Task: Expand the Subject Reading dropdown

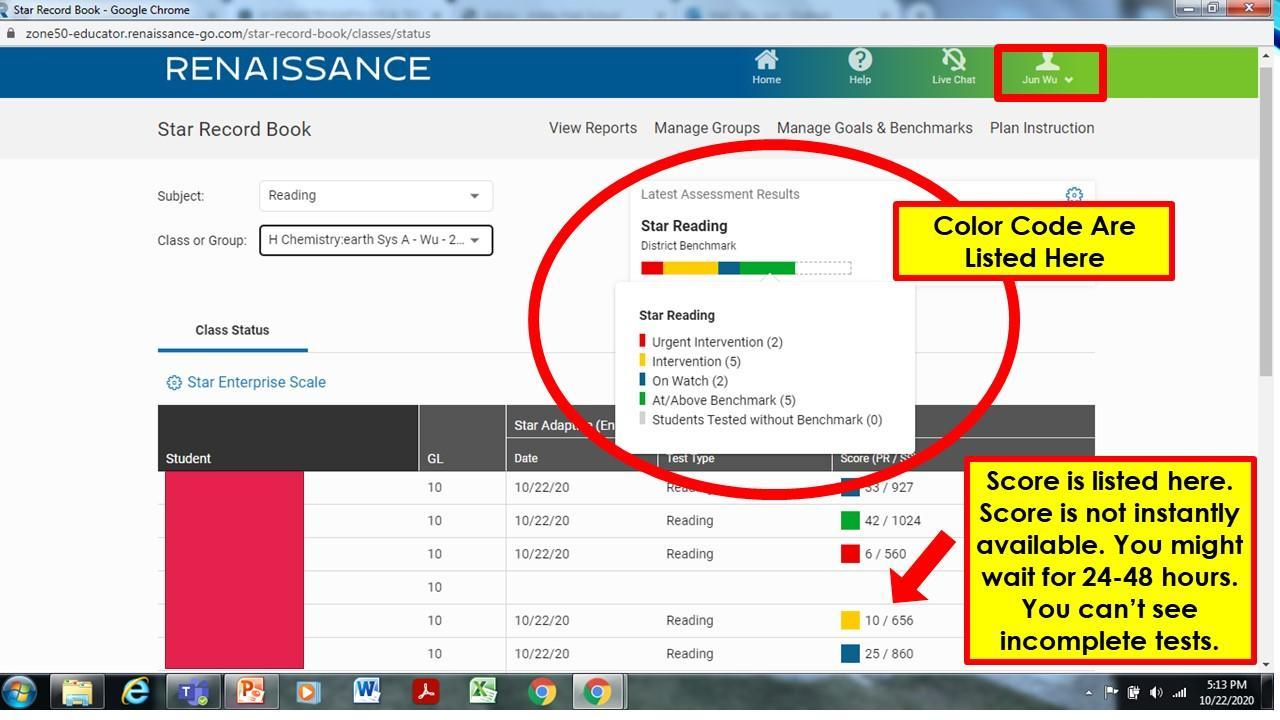Action: pos(376,196)
